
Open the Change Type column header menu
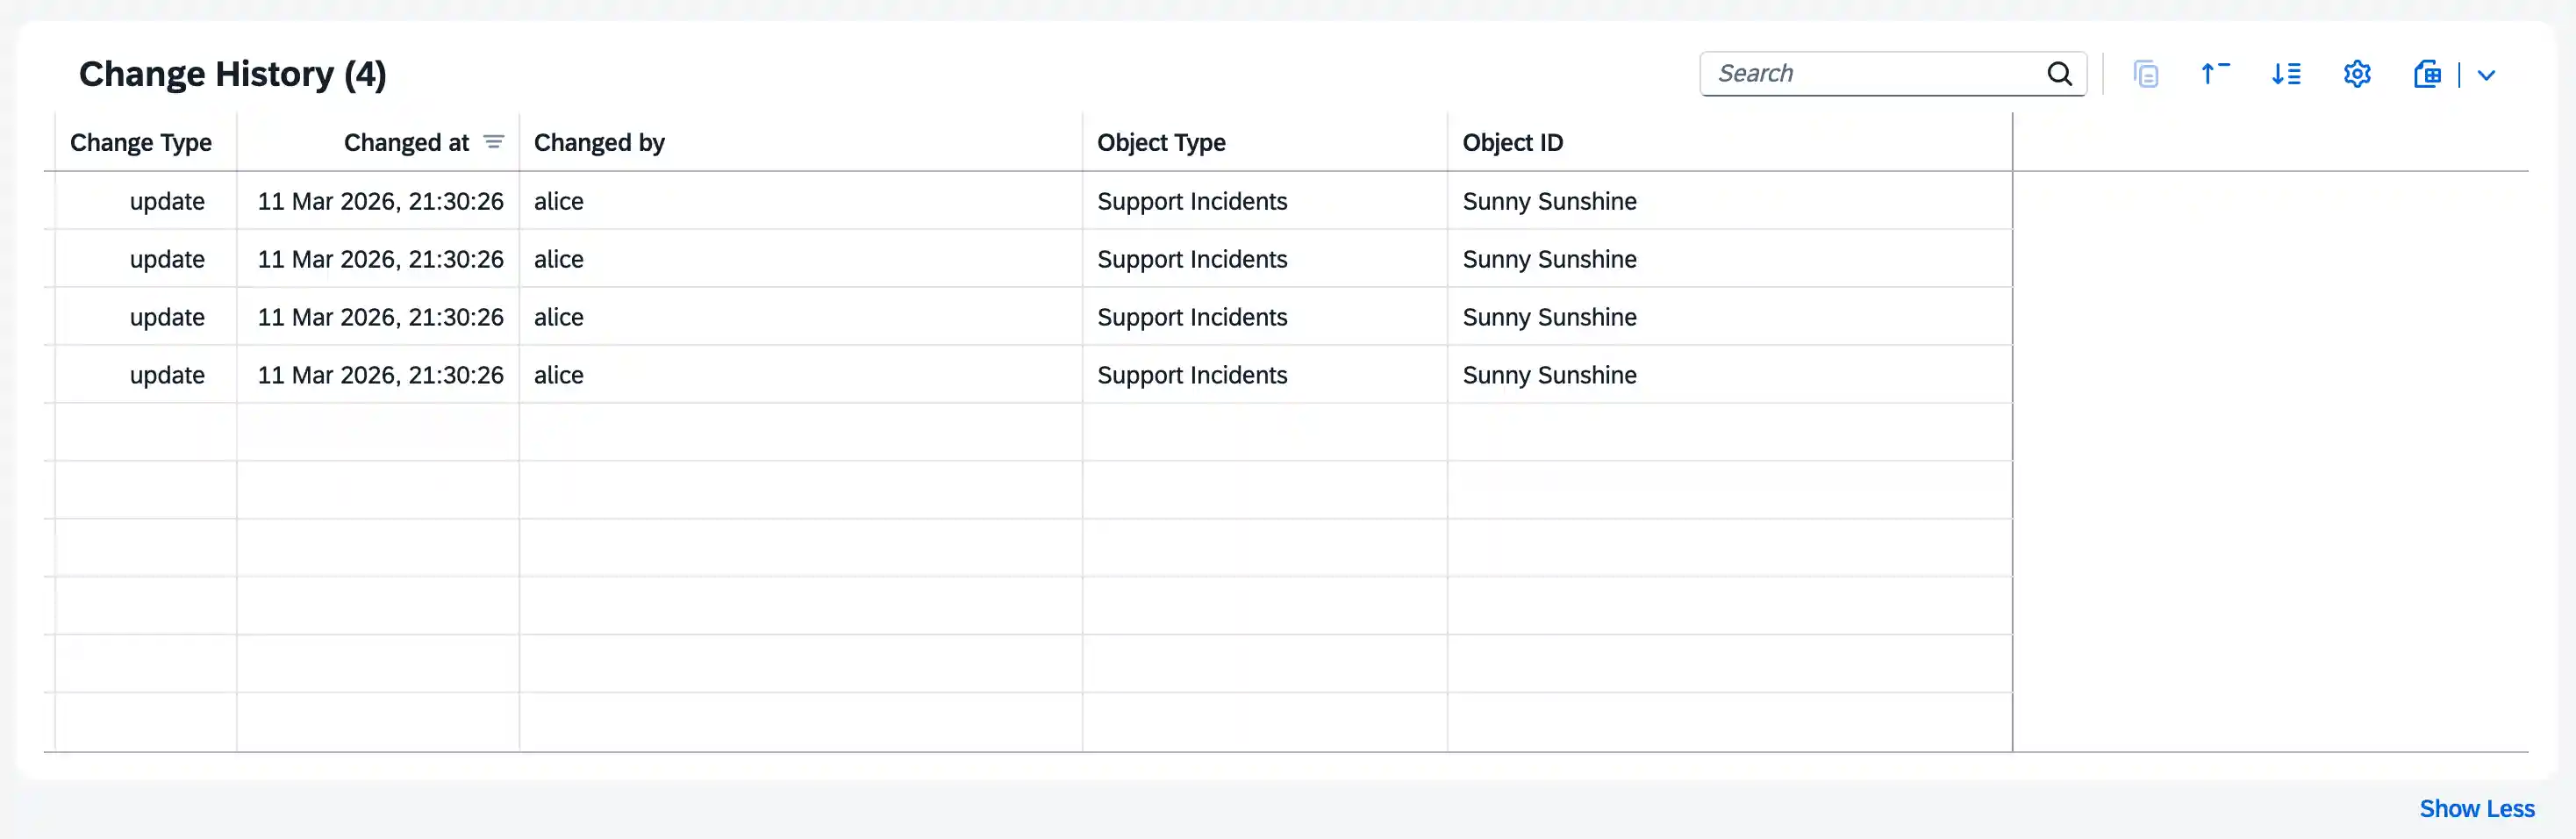[x=141, y=143]
